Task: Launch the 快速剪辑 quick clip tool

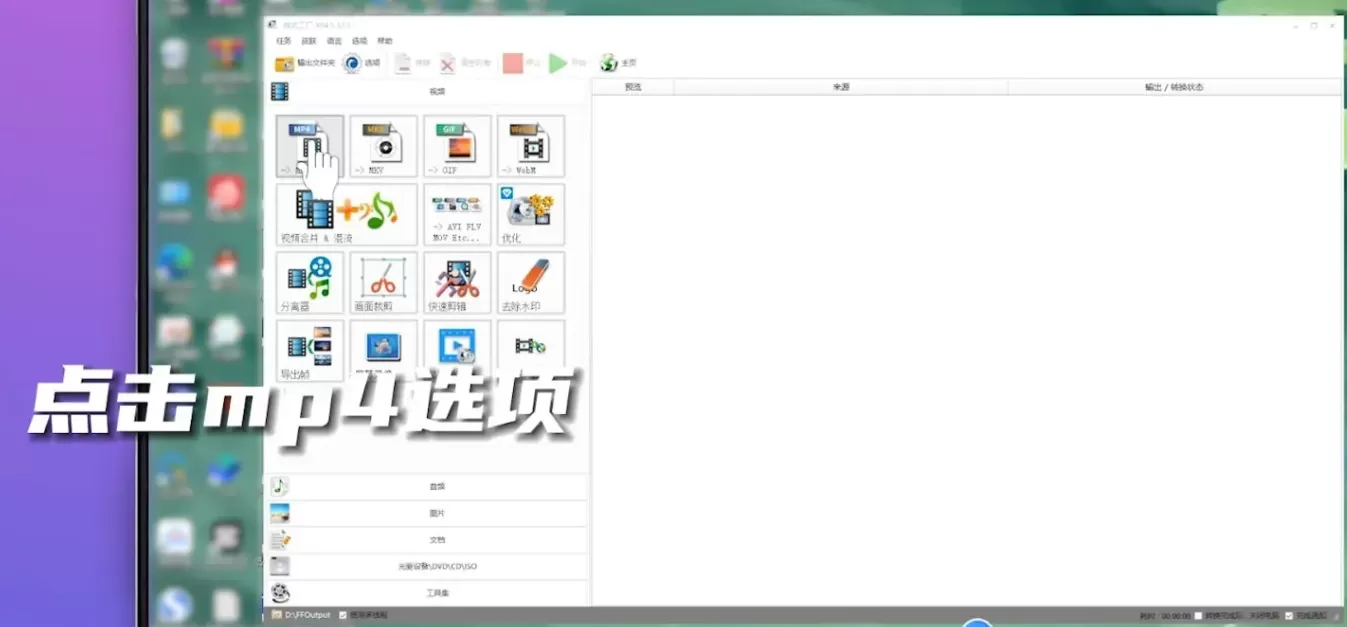Action: coord(457,282)
